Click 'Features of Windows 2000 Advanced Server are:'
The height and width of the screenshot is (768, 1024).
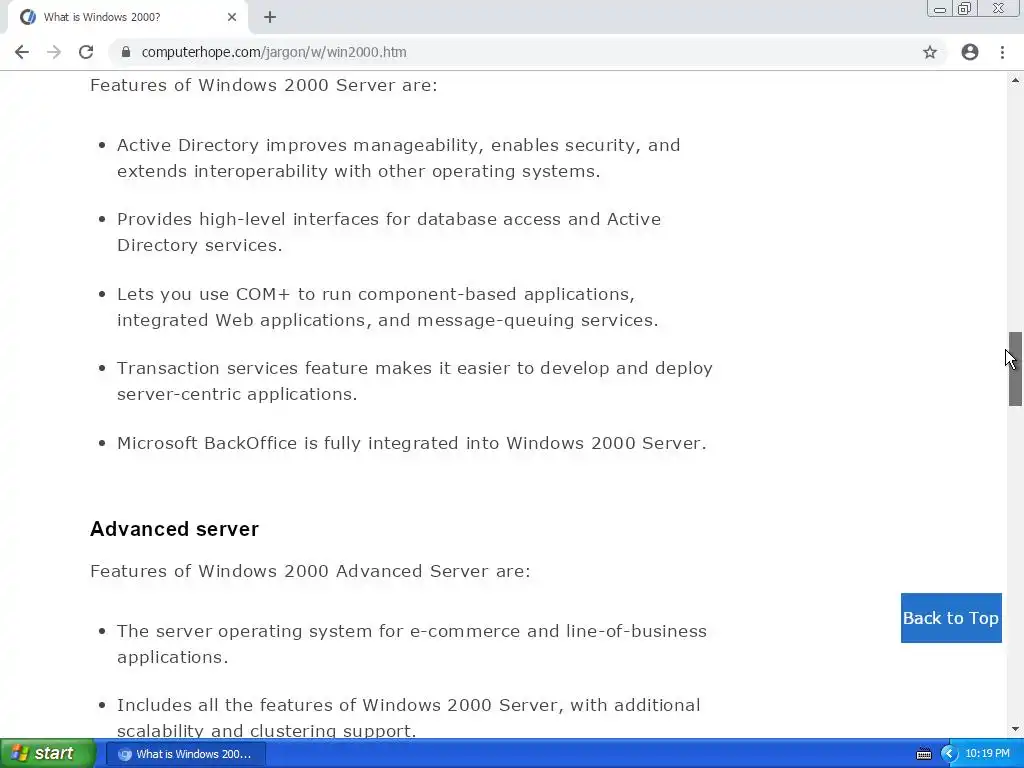tap(310, 571)
